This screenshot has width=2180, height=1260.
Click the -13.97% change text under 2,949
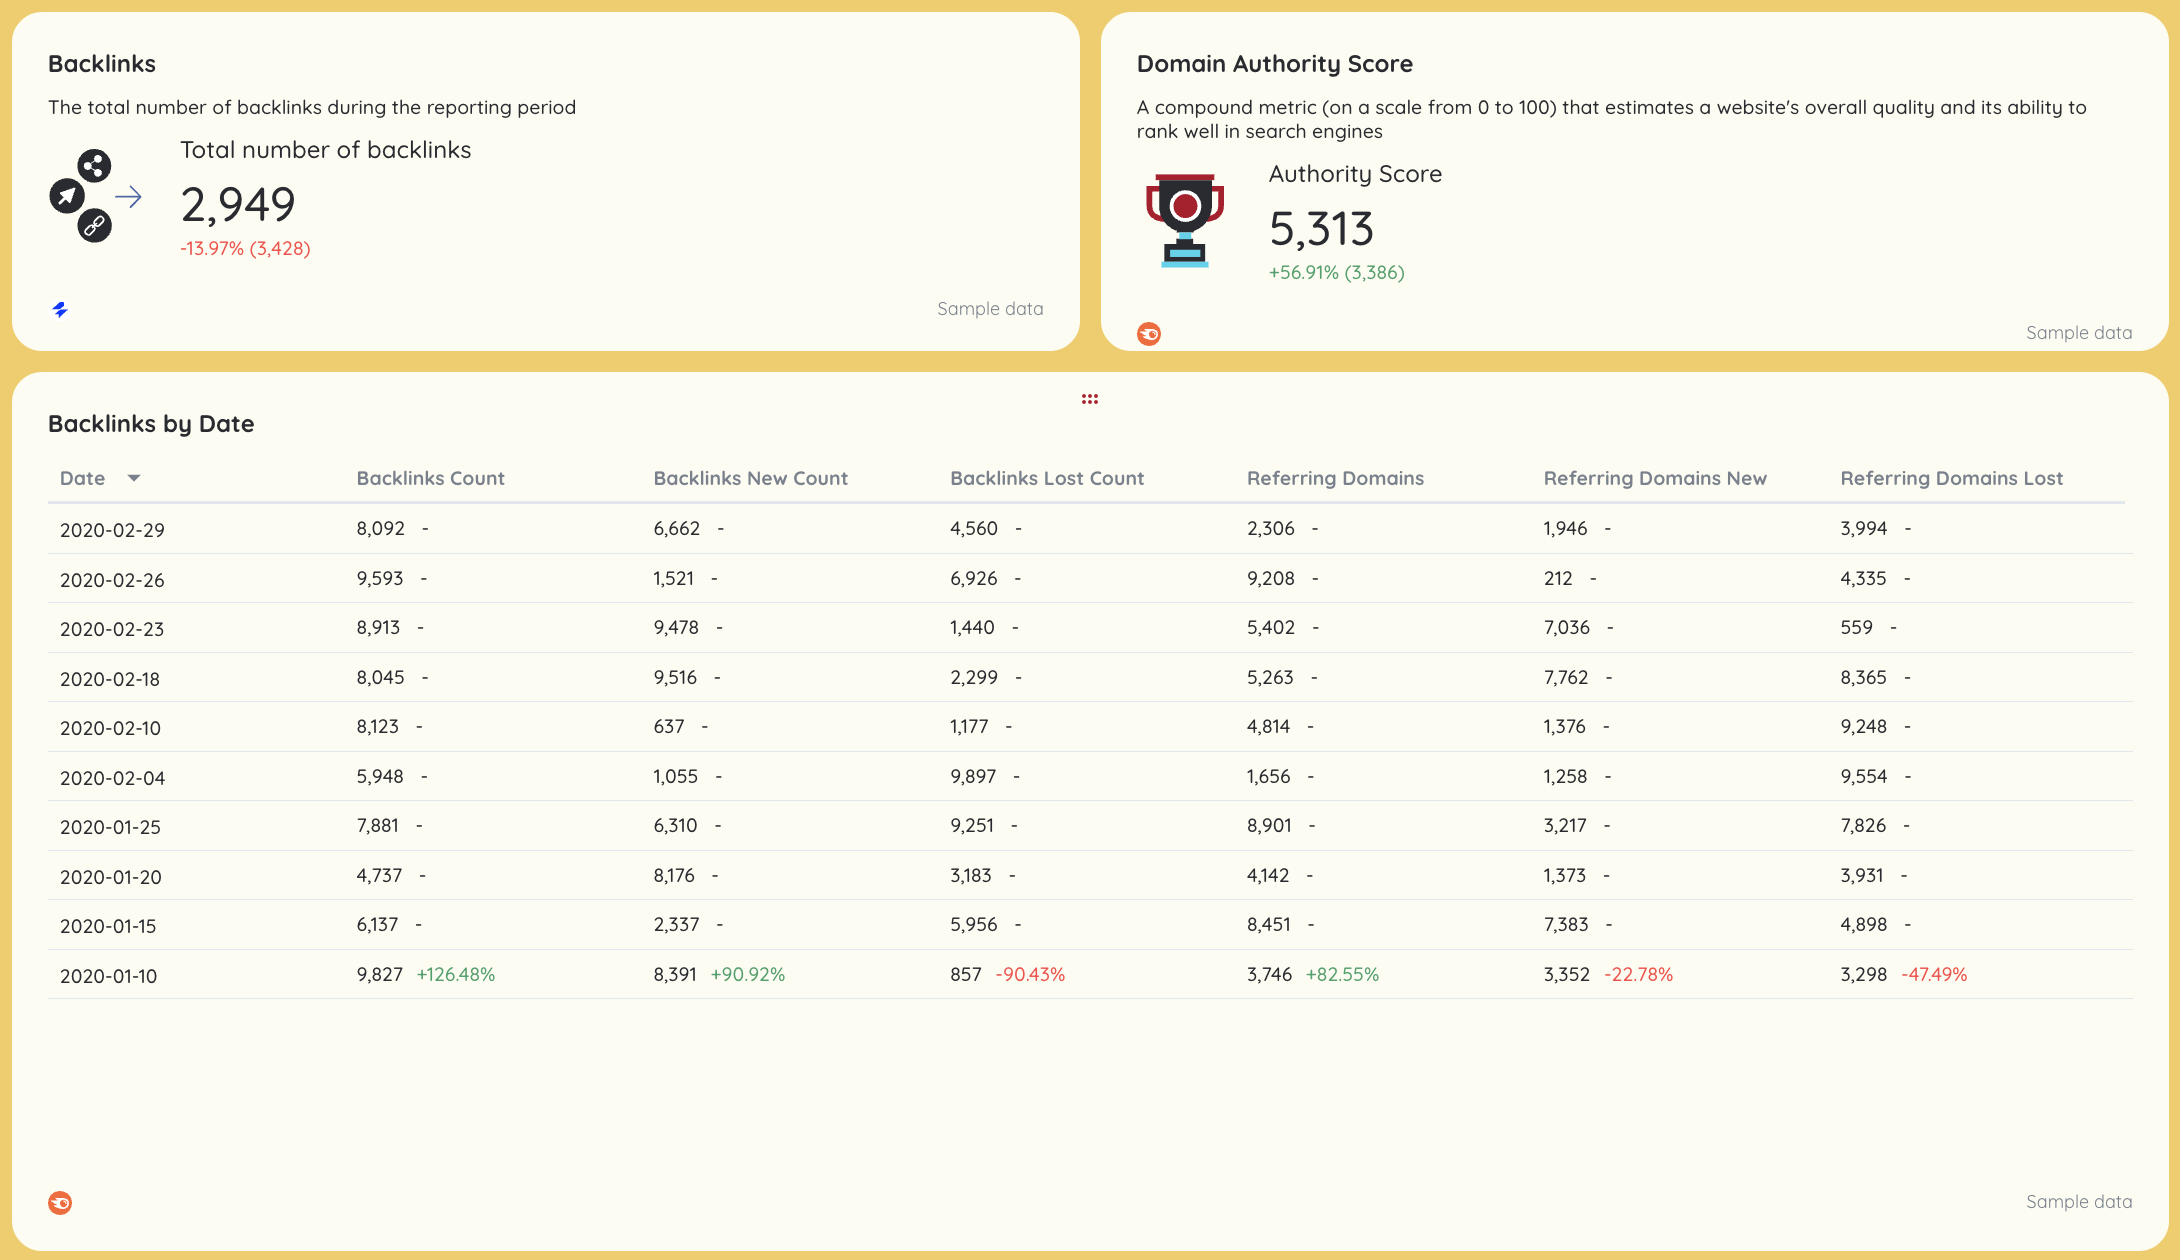click(x=245, y=248)
